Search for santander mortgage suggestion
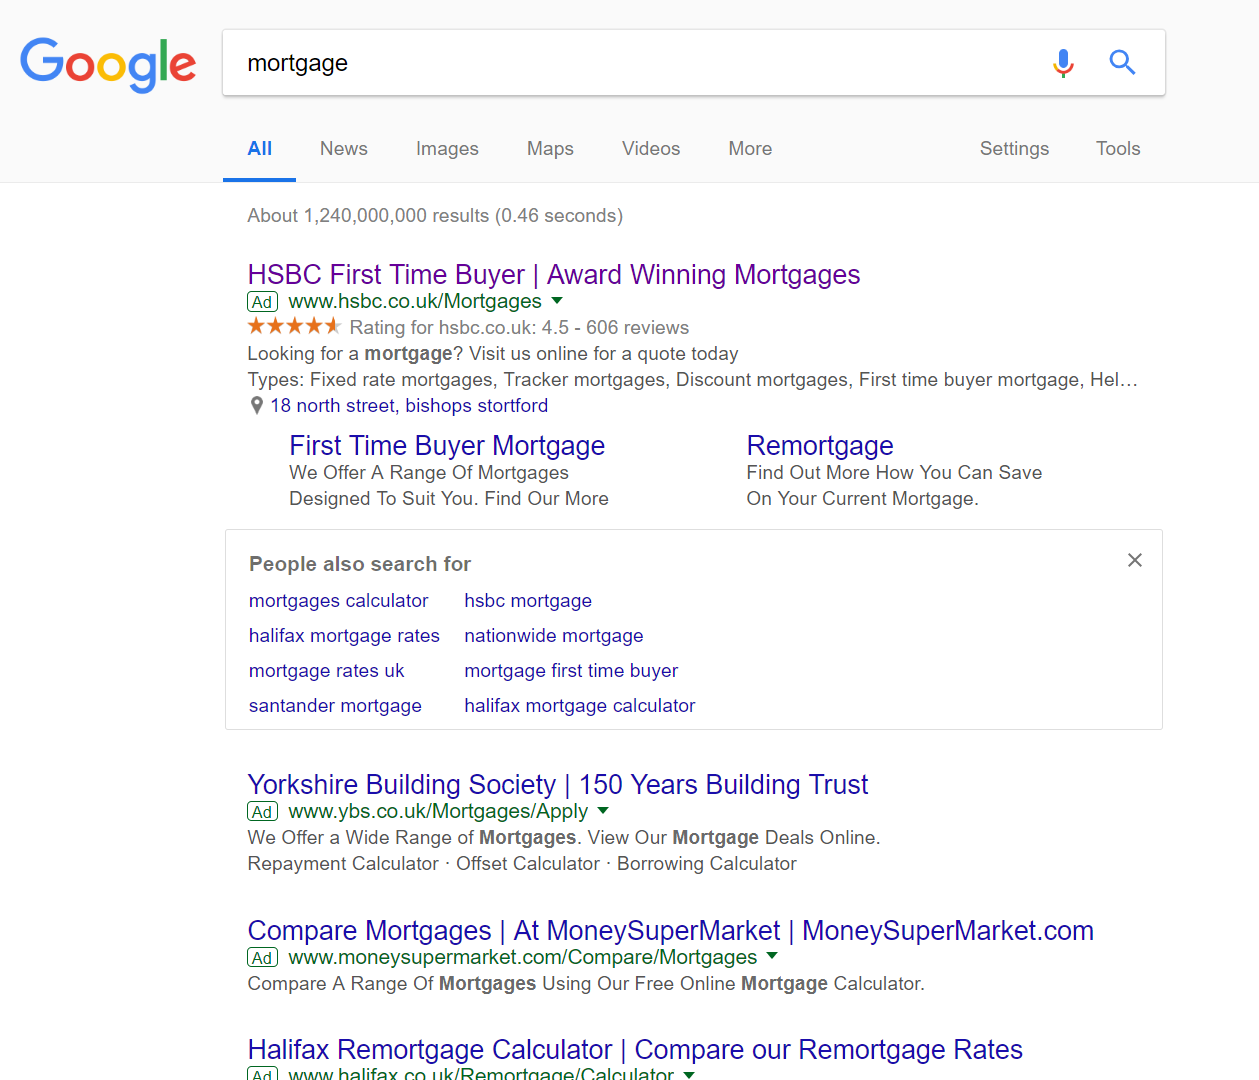The width and height of the screenshot is (1259, 1080). coord(335,706)
